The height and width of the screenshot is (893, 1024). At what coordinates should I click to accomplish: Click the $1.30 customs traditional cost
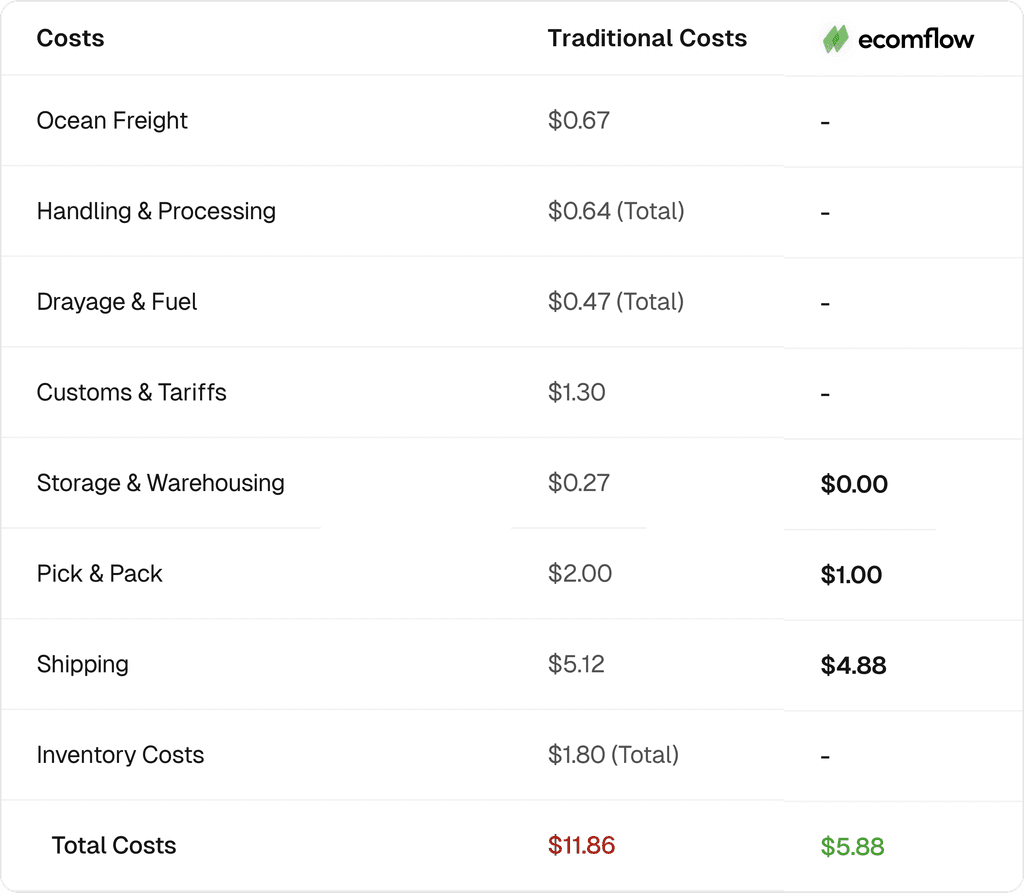pos(576,392)
